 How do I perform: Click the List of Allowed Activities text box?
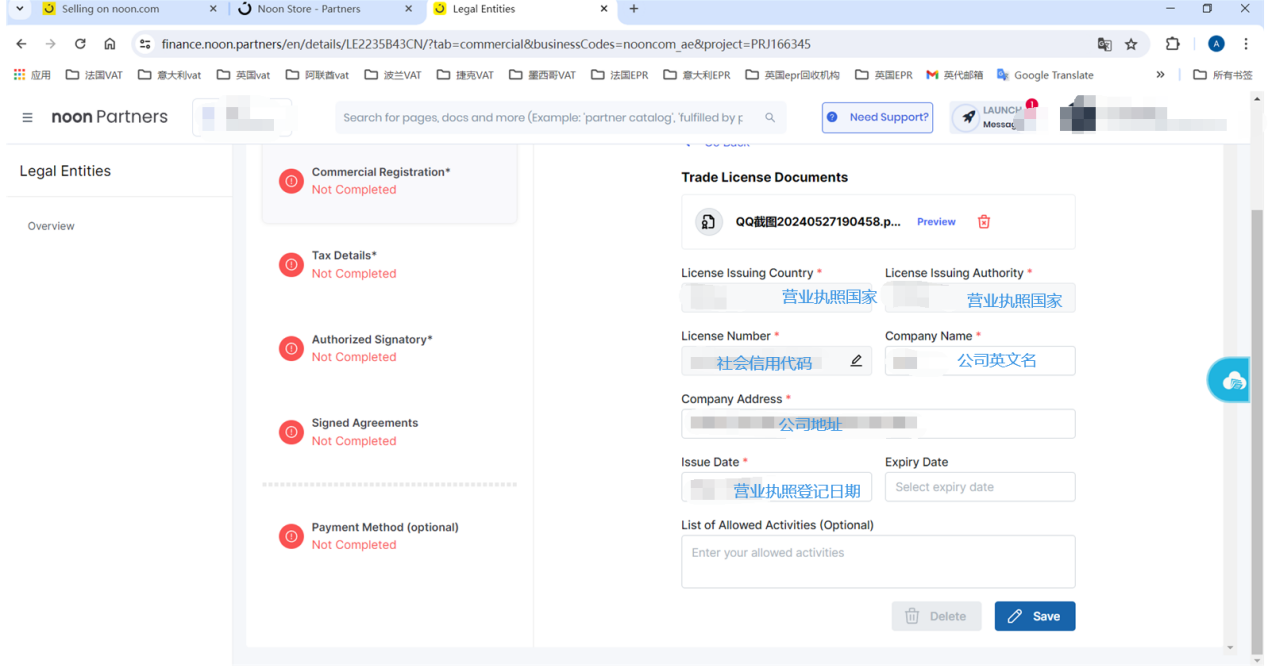point(877,561)
